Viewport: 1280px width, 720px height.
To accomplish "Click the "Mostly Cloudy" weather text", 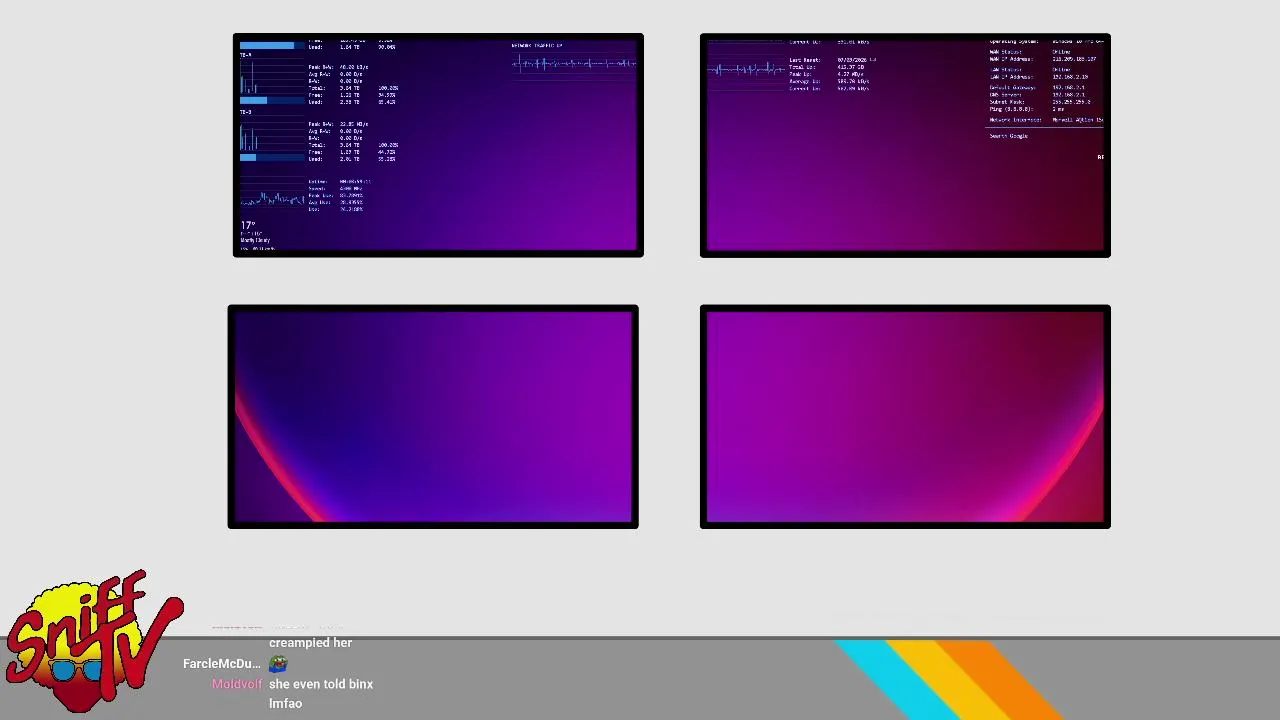I will pos(255,240).
